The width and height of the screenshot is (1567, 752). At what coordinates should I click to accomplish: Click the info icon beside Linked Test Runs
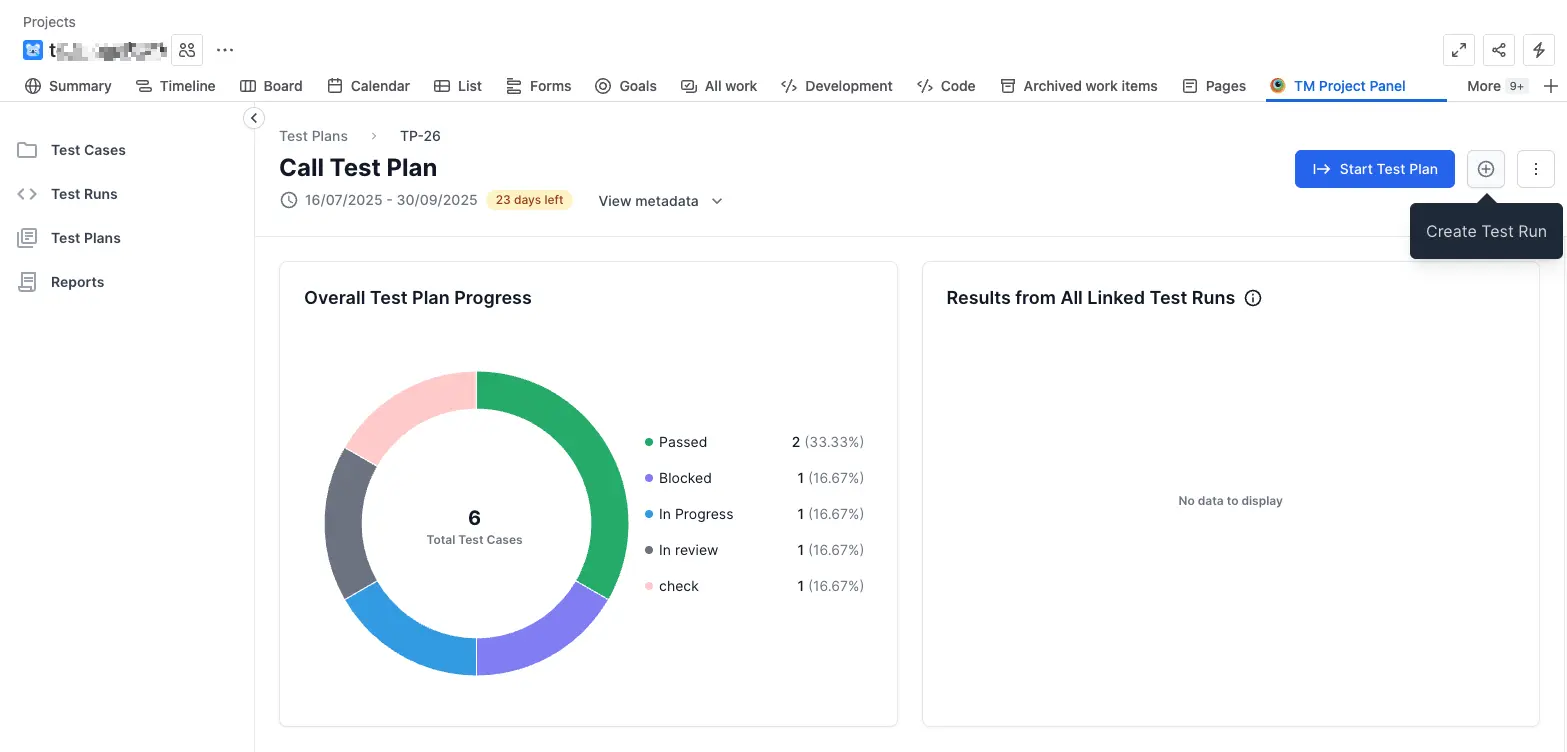pyautogui.click(x=1253, y=298)
